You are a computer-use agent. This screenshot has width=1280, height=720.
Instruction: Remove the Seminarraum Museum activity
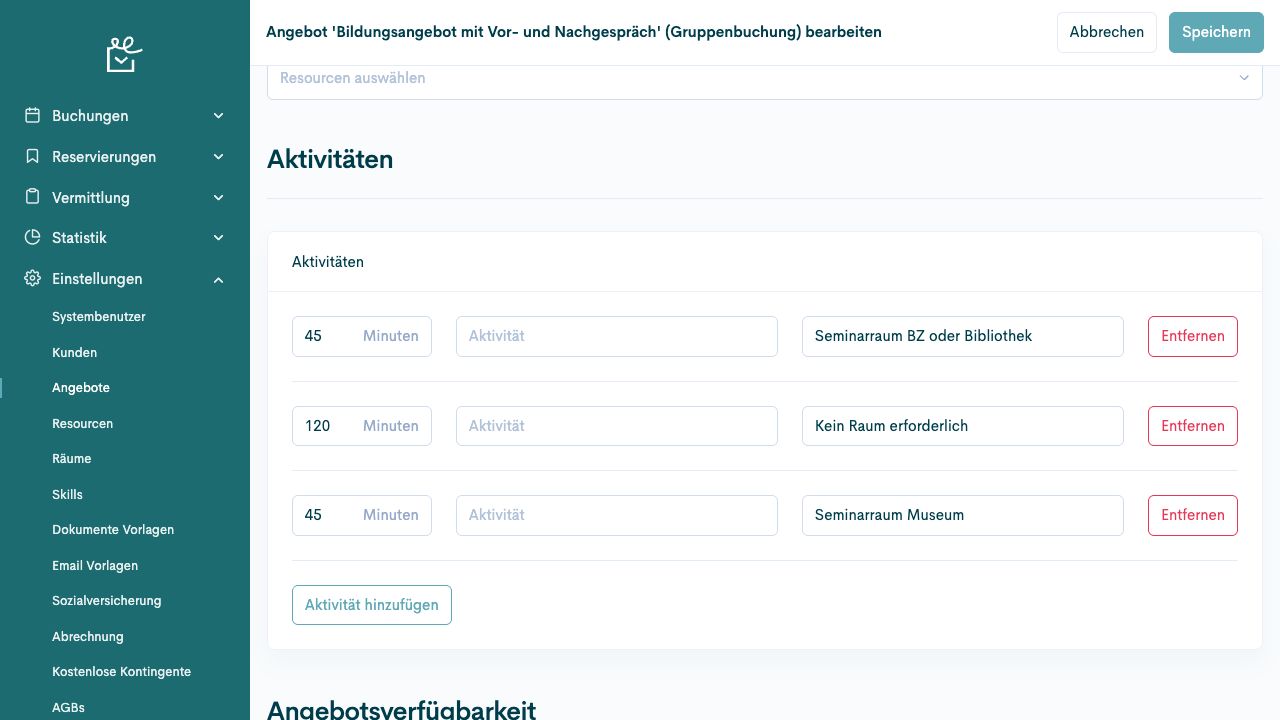(1193, 515)
